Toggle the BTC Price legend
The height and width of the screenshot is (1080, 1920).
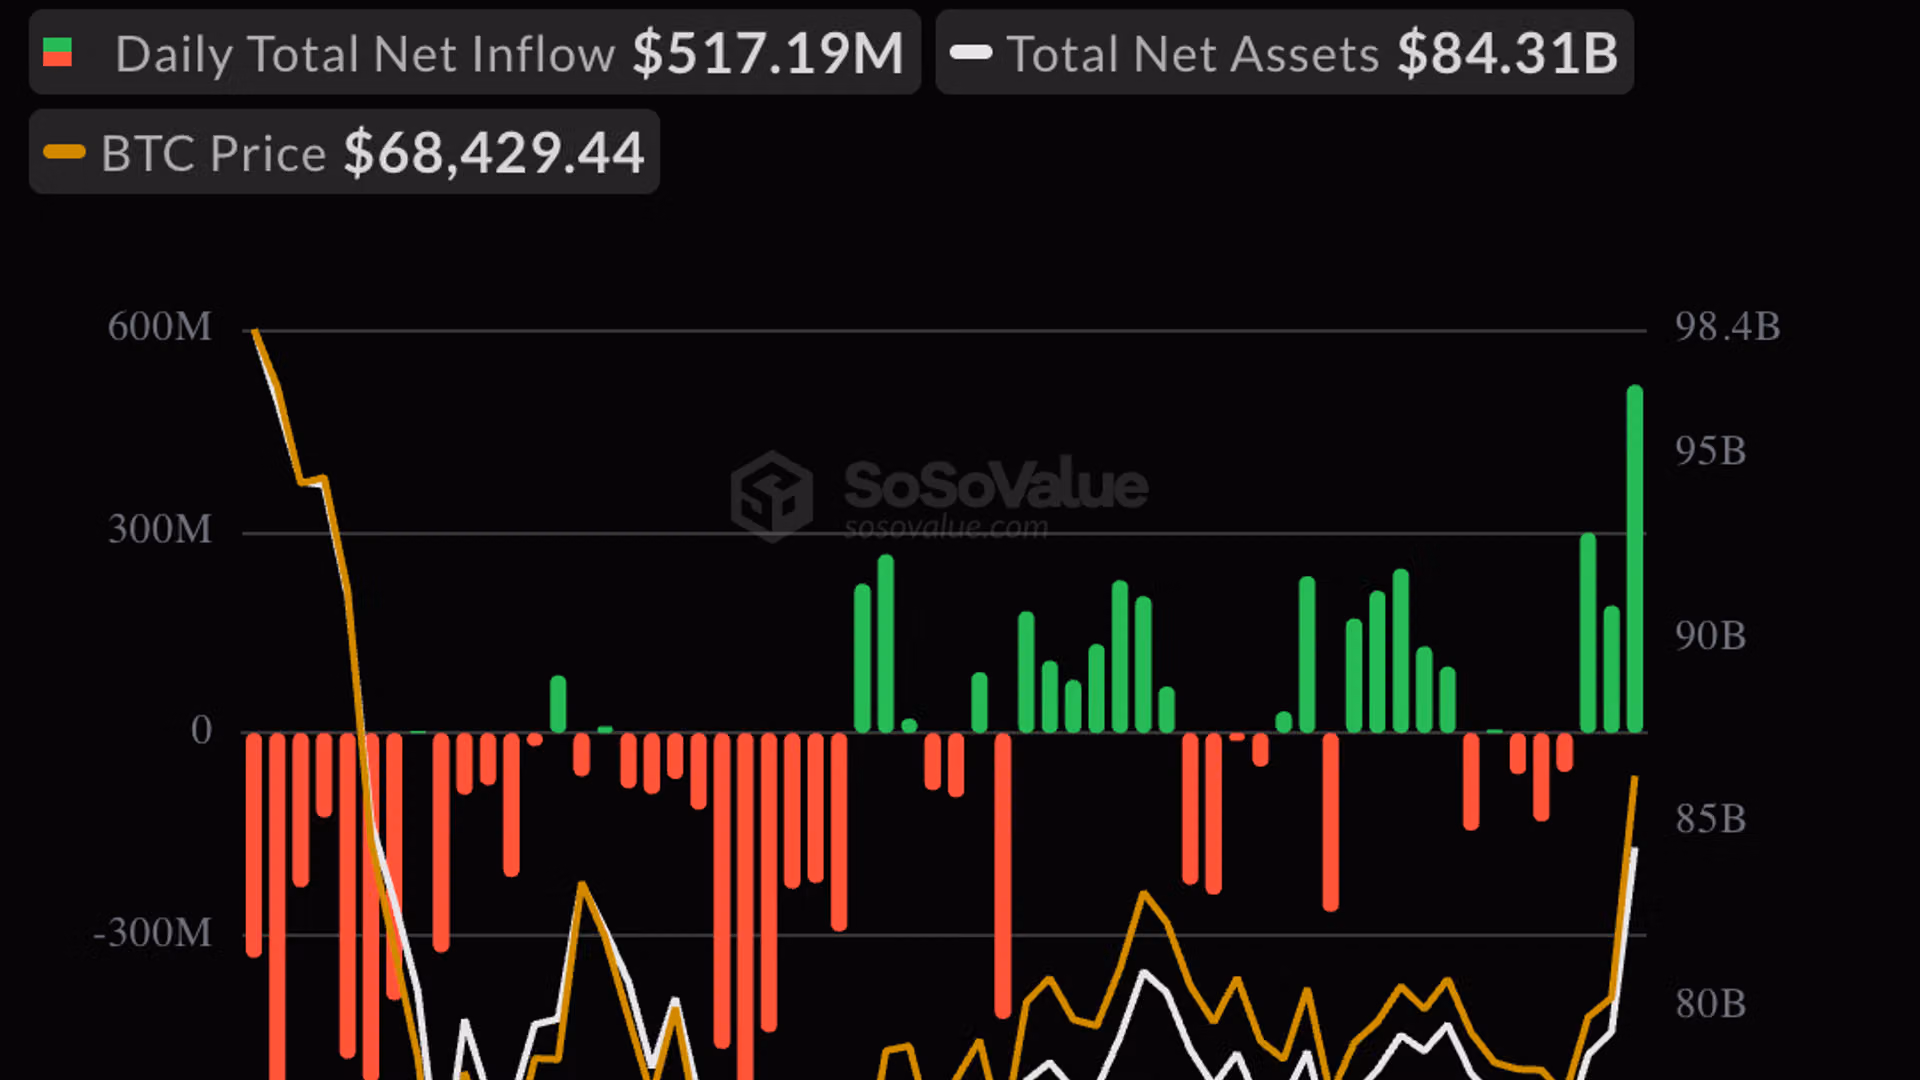[344, 152]
